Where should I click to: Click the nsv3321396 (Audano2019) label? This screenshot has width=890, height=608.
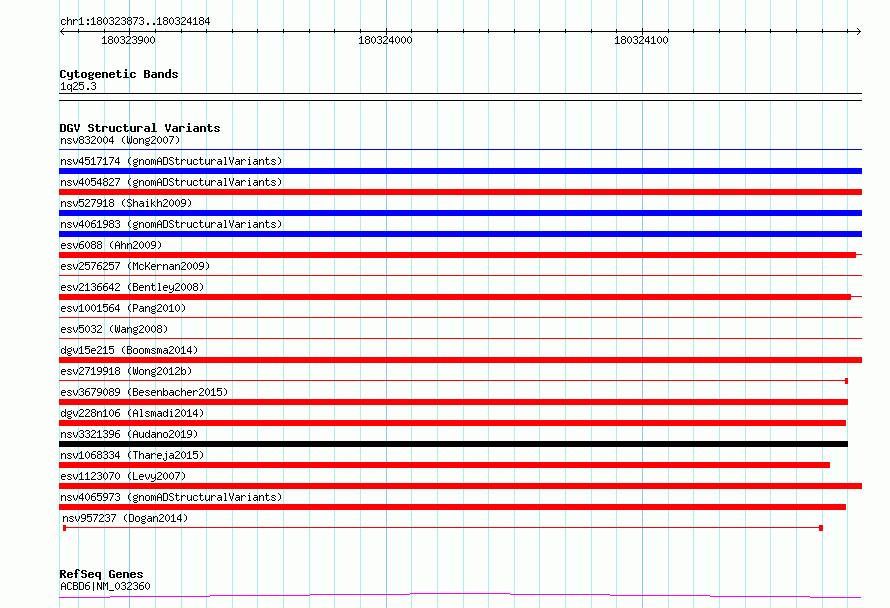coord(129,434)
